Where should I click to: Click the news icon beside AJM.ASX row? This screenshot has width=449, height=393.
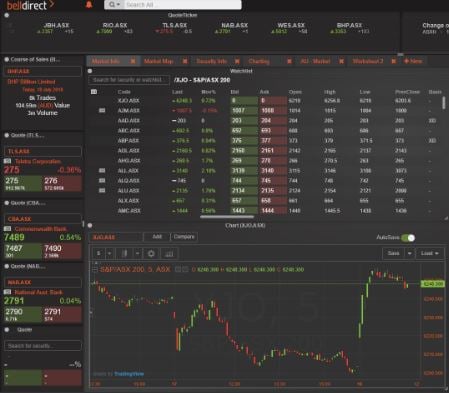102,110
